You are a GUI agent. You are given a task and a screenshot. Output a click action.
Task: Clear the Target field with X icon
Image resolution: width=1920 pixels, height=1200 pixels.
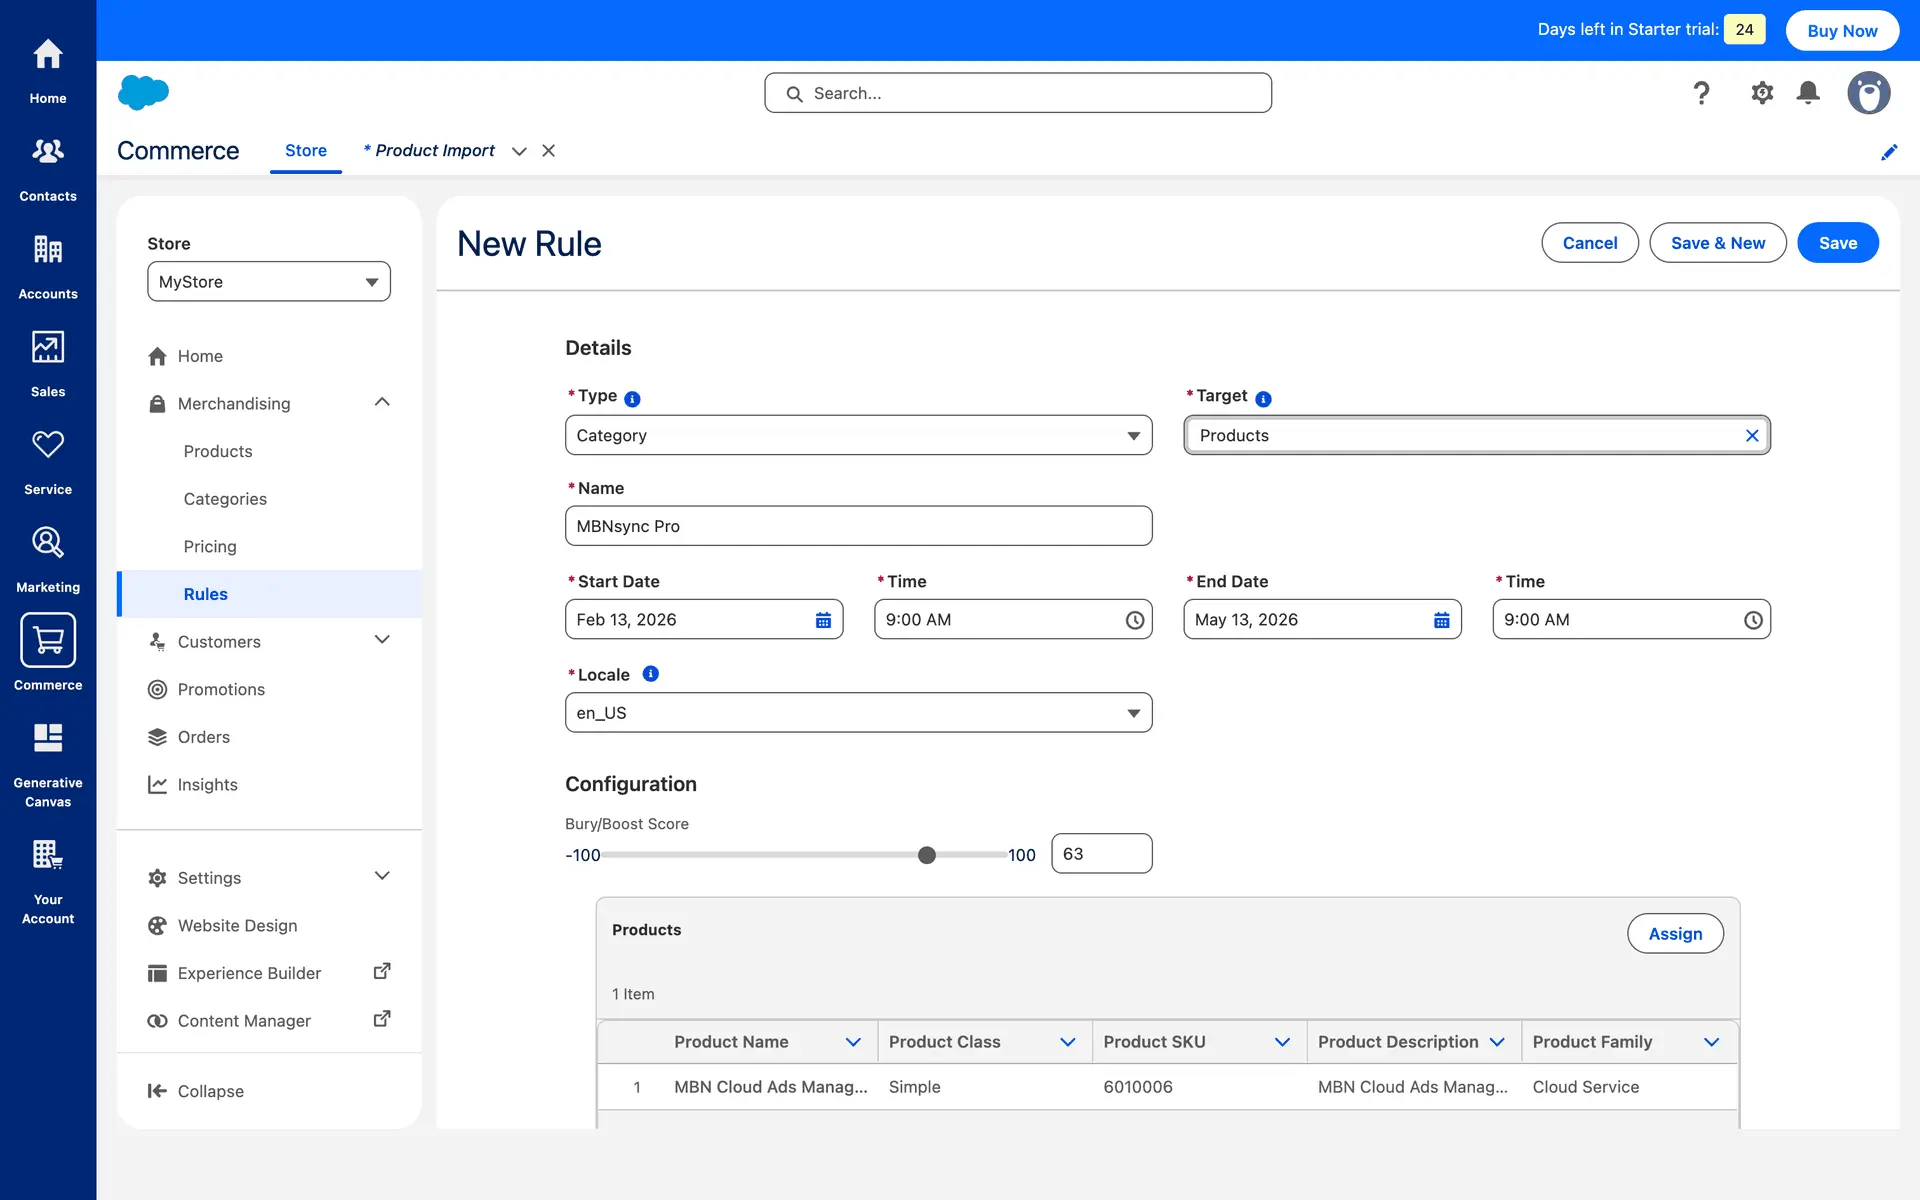click(x=1752, y=436)
